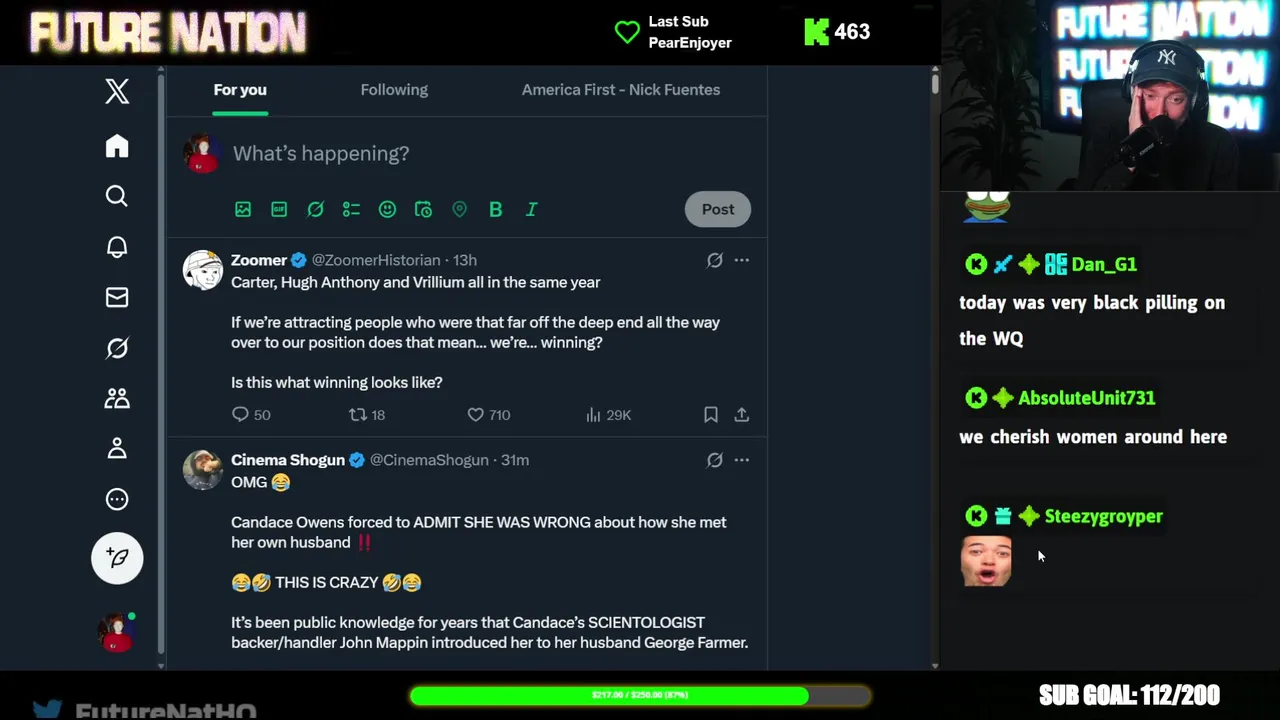Insert an emoji into the post composer
Viewport: 1280px width, 720px height.
point(387,209)
